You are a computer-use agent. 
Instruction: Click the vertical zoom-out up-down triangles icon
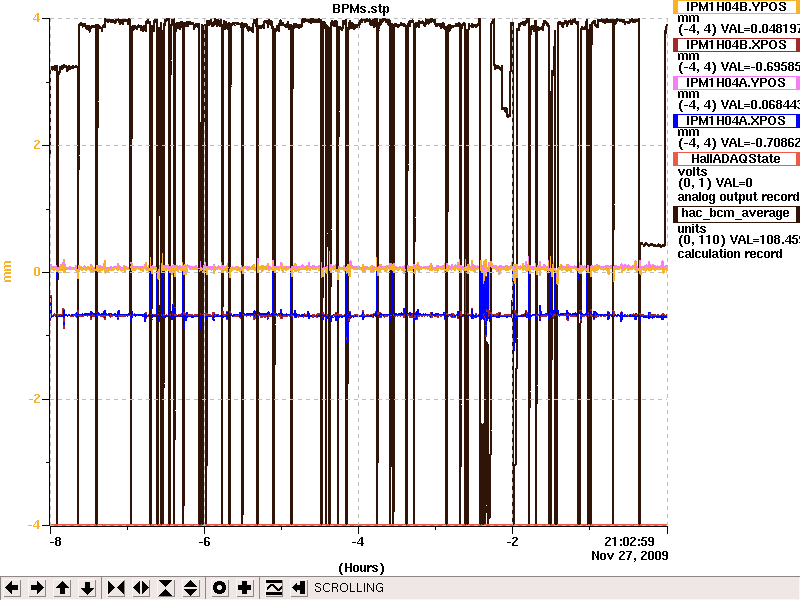click(x=191, y=588)
